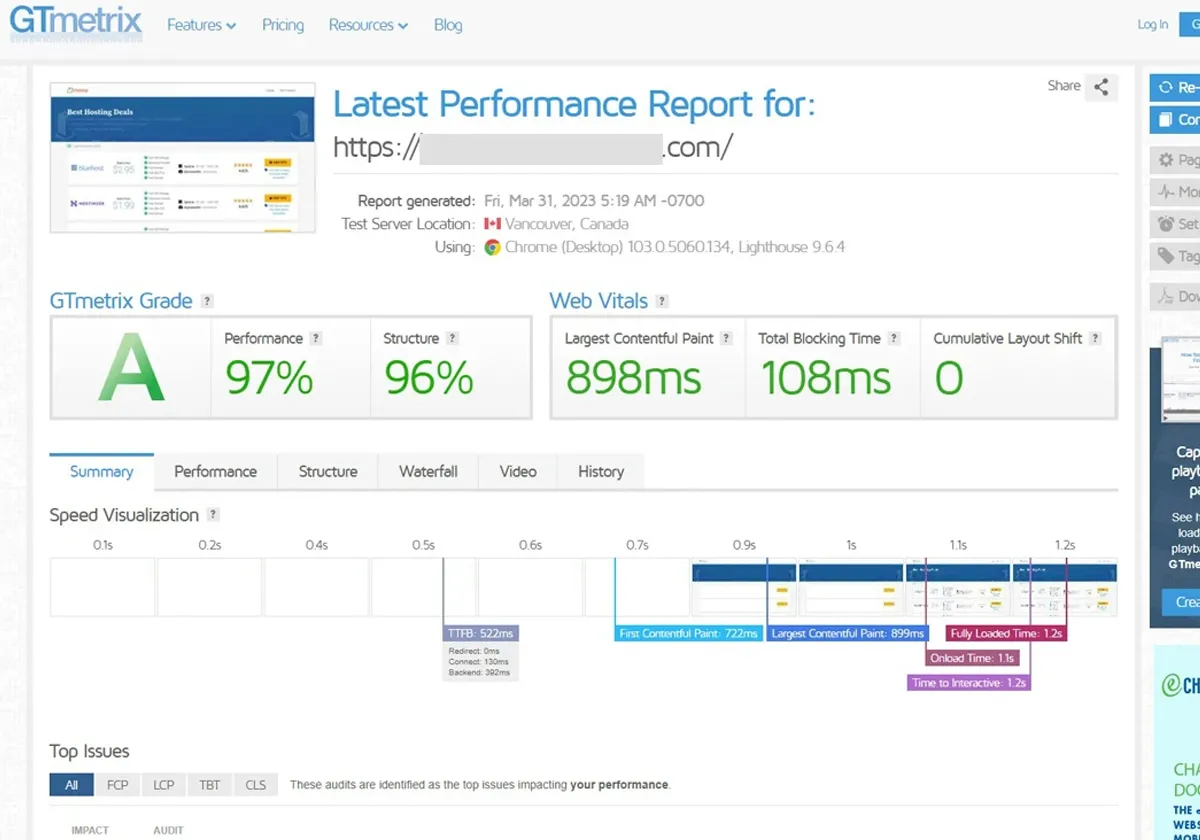Viewport: 1200px width, 840px height.
Task: Click the Log In link
Action: tap(1152, 25)
